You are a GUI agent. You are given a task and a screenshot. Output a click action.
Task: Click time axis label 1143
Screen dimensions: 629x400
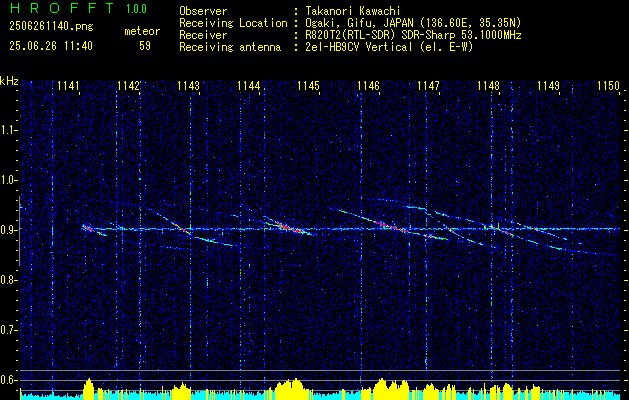pyautogui.click(x=188, y=85)
